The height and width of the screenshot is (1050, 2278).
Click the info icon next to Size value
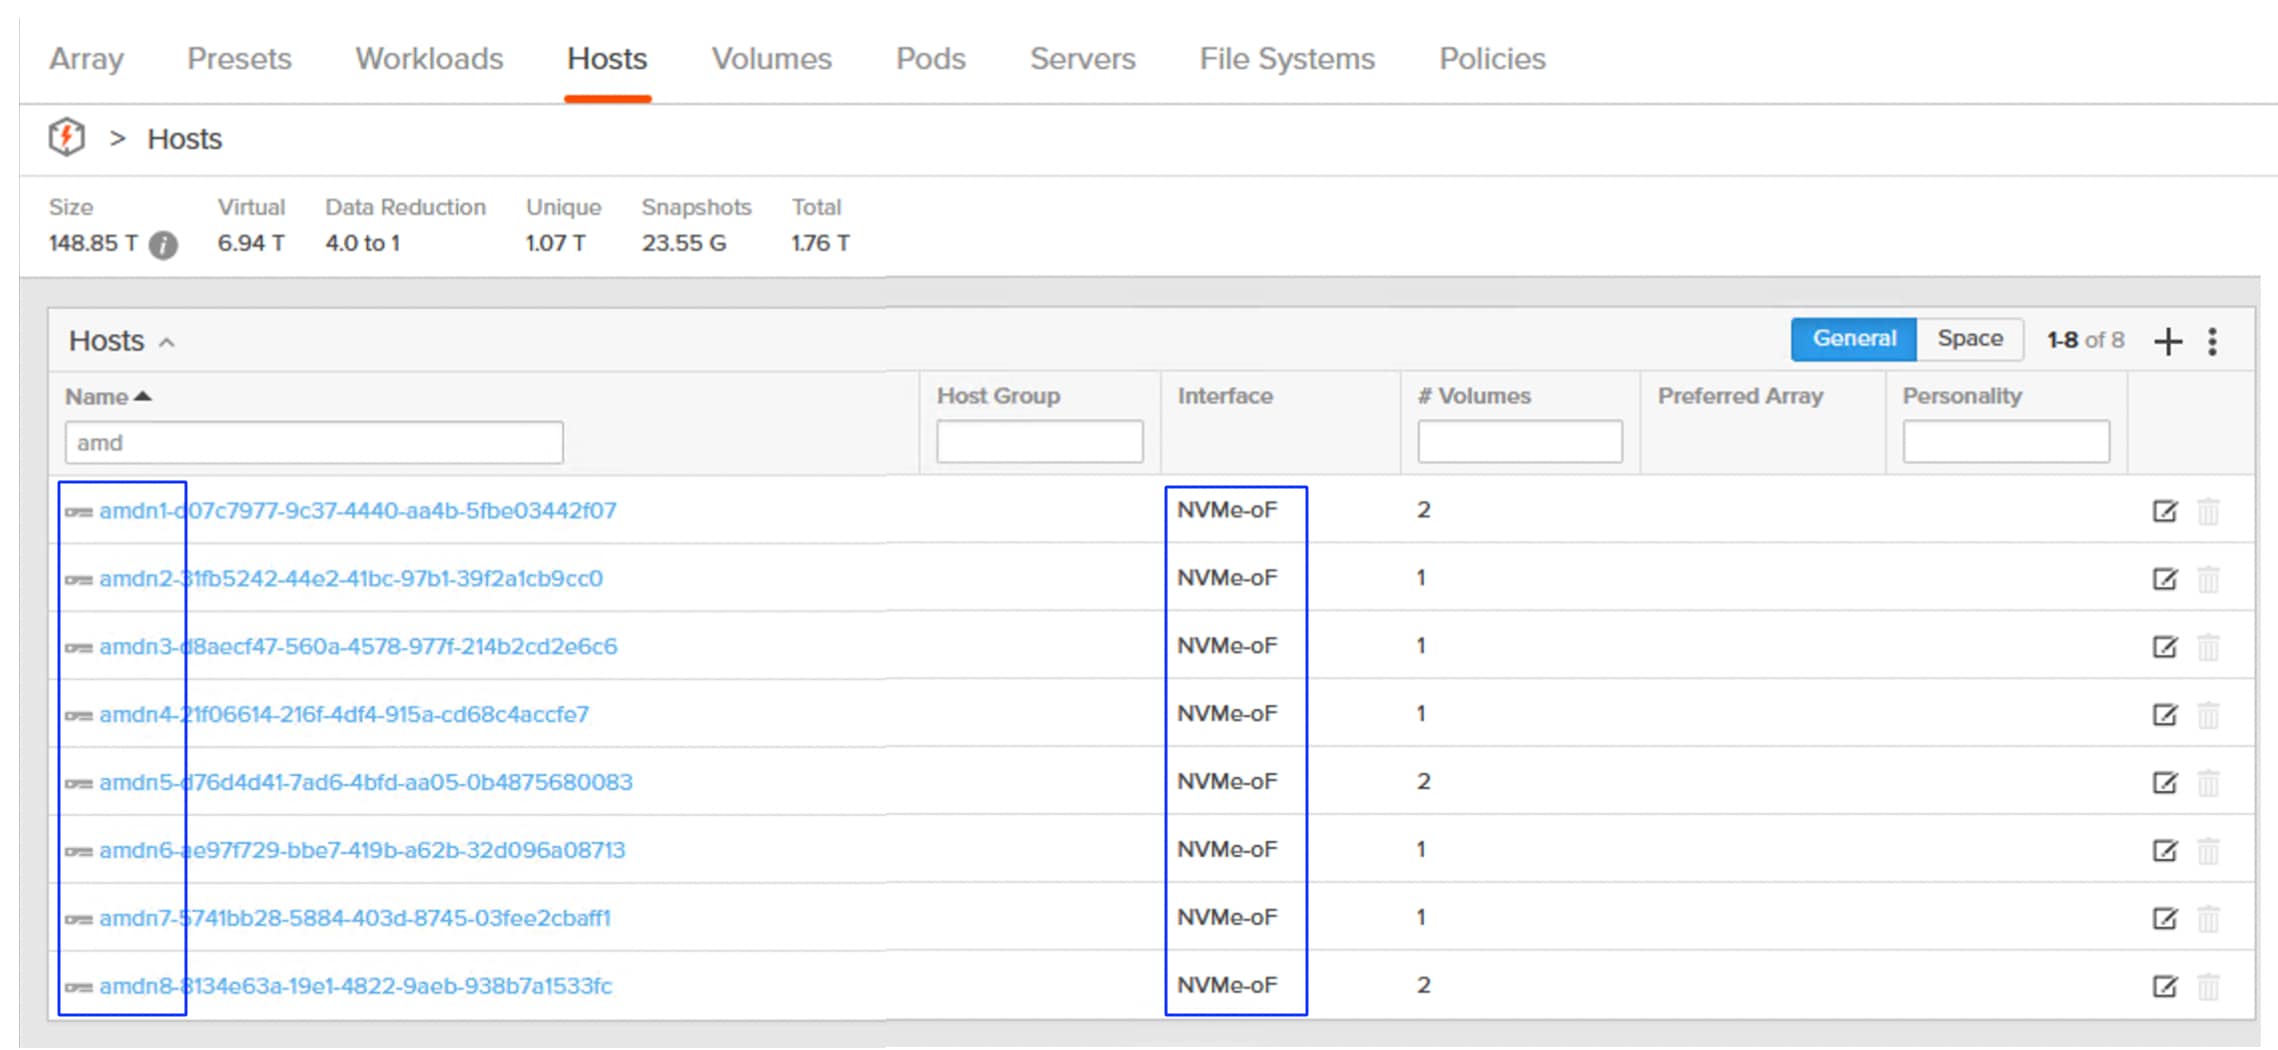click(163, 243)
